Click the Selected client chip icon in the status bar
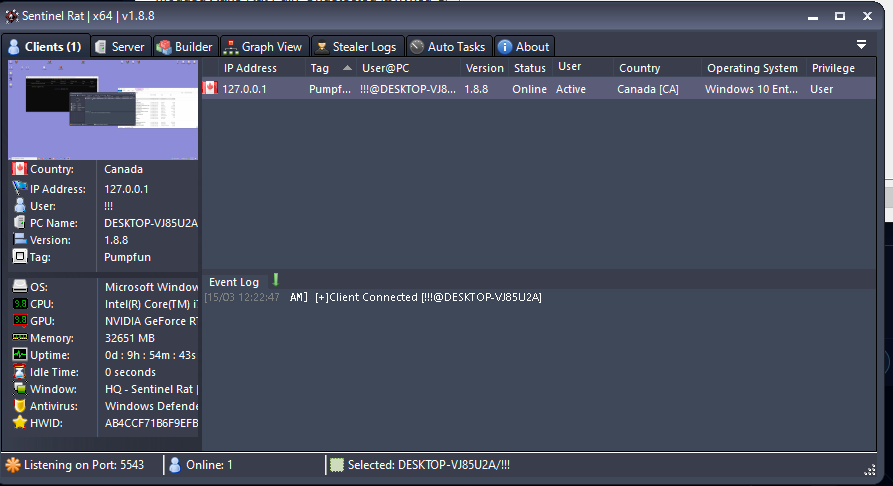893x486 pixels. pyautogui.click(x=337, y=465)
